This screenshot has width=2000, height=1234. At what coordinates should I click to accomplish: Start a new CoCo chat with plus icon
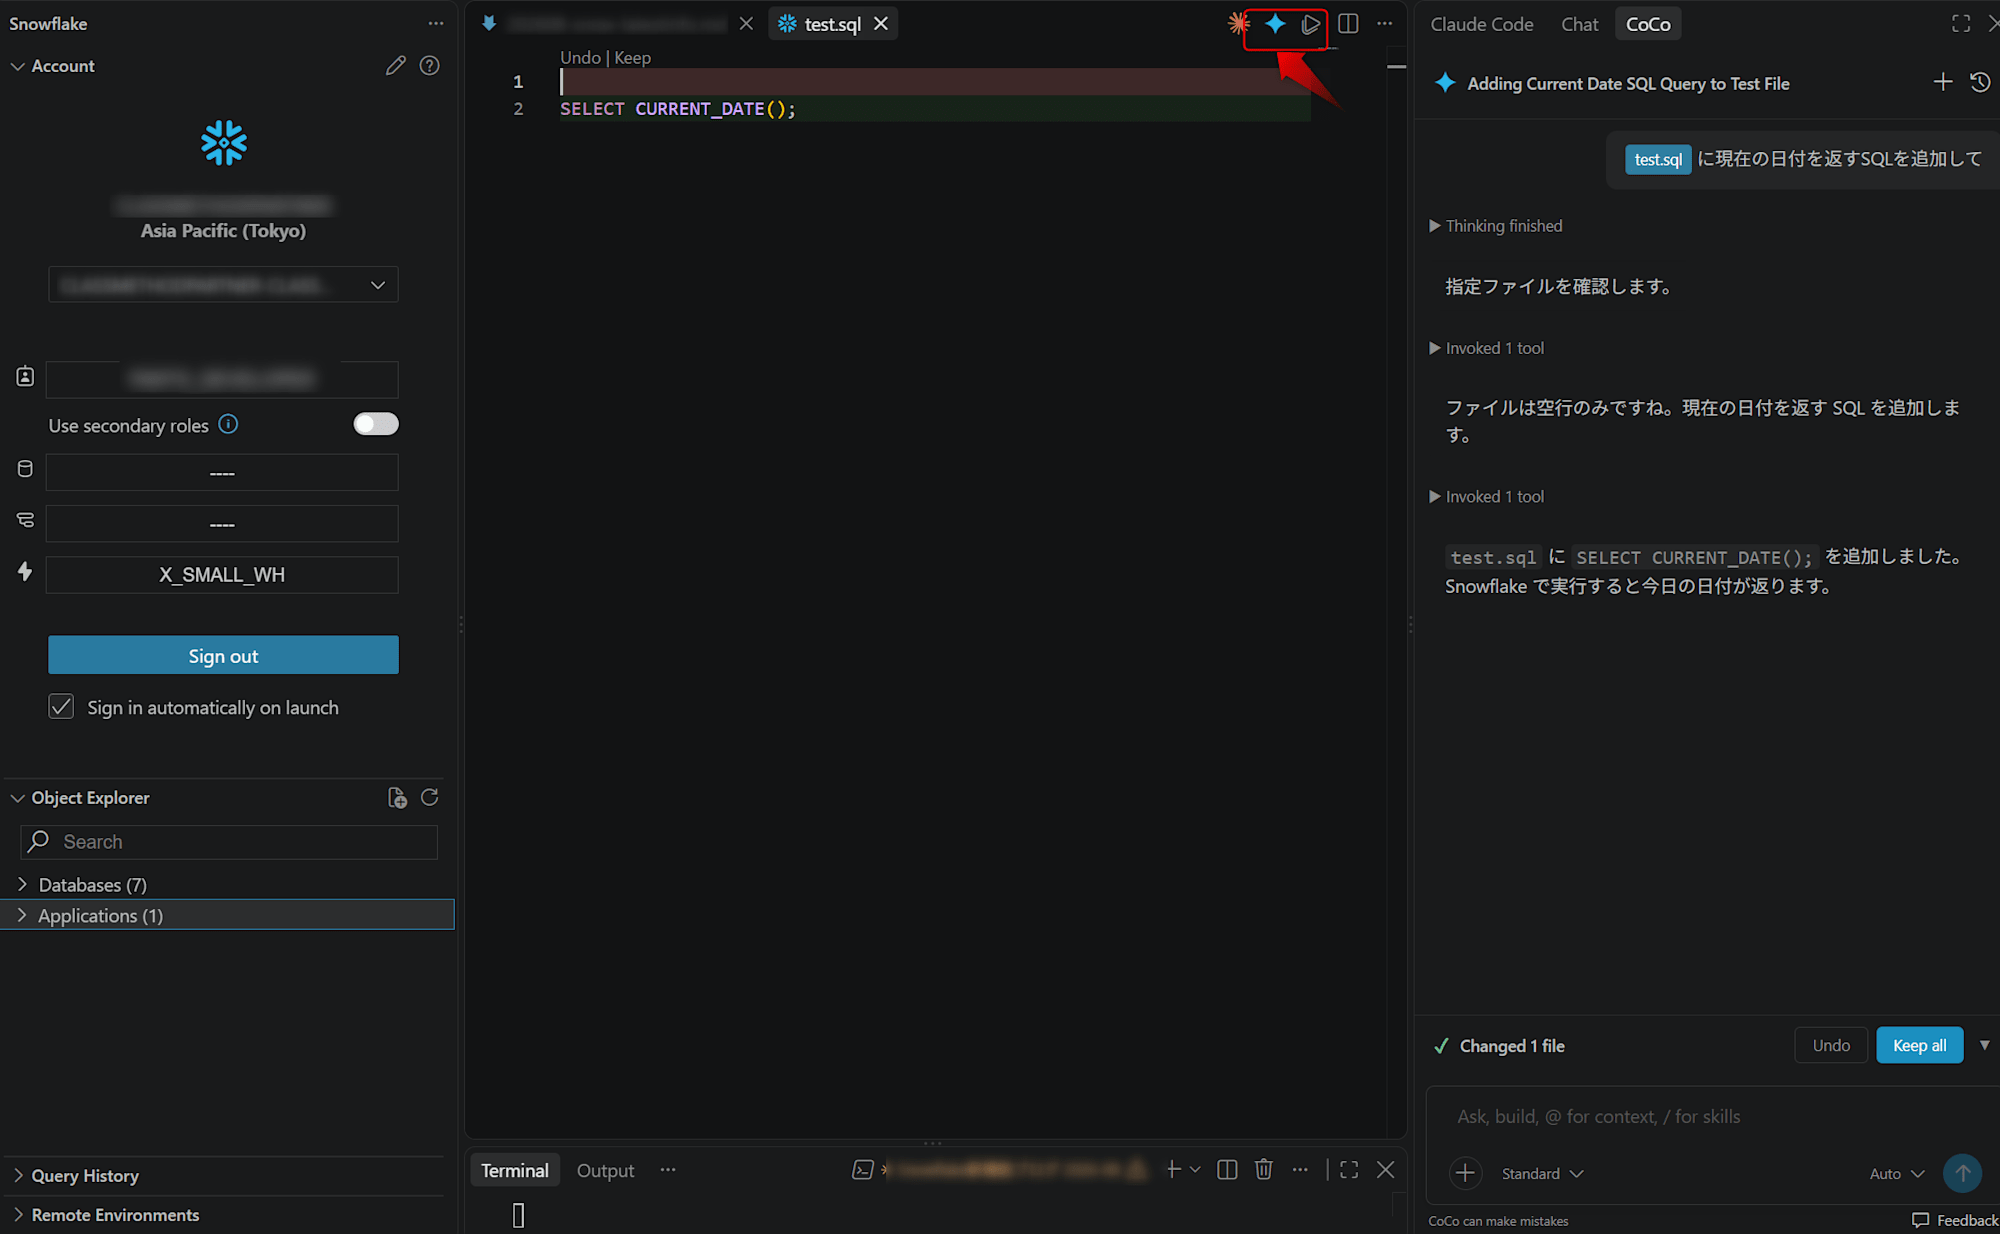point(1943,82)
